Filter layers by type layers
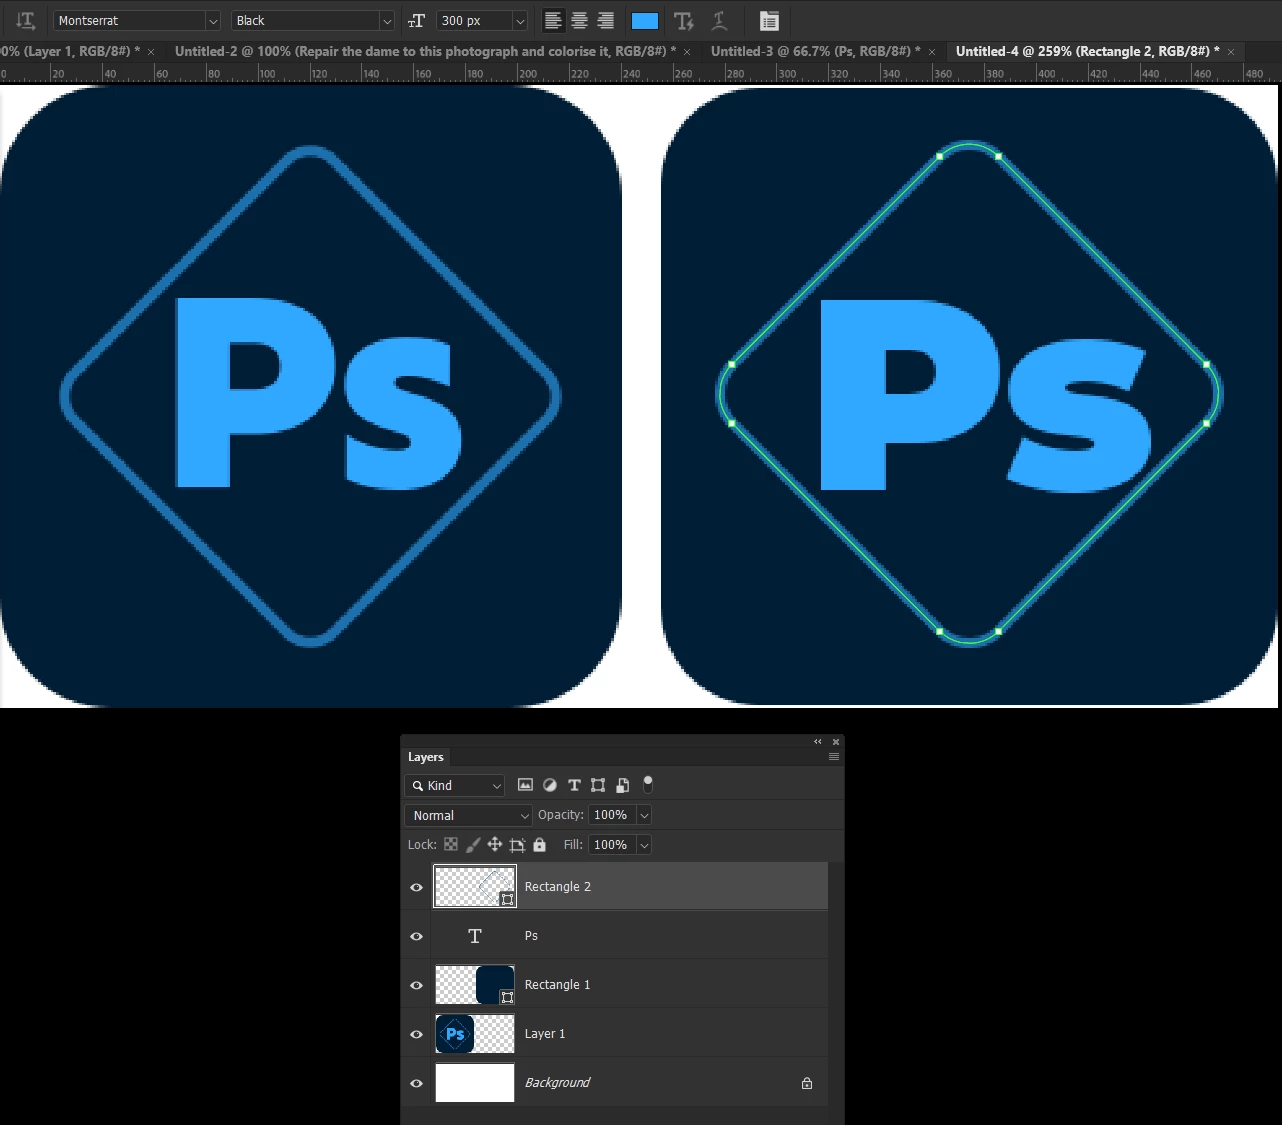 click(x=574, y=785)
